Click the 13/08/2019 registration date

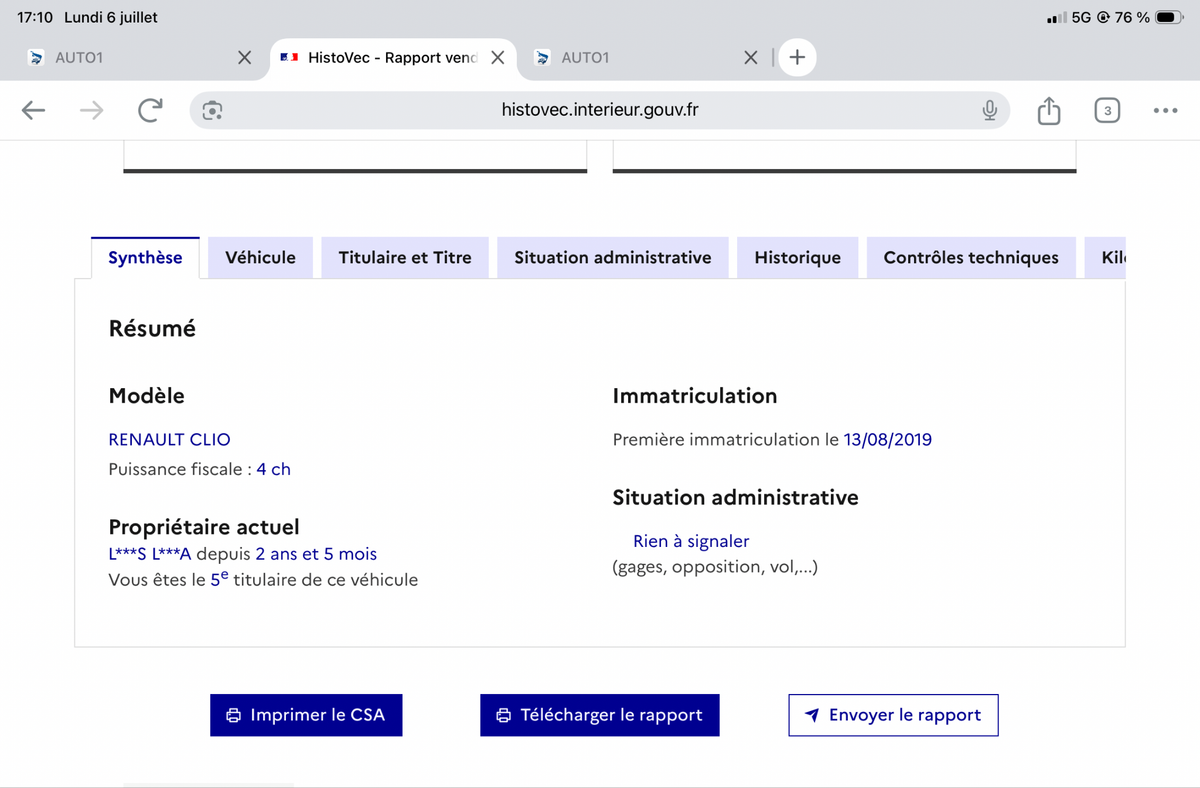[x=888, y=439]
